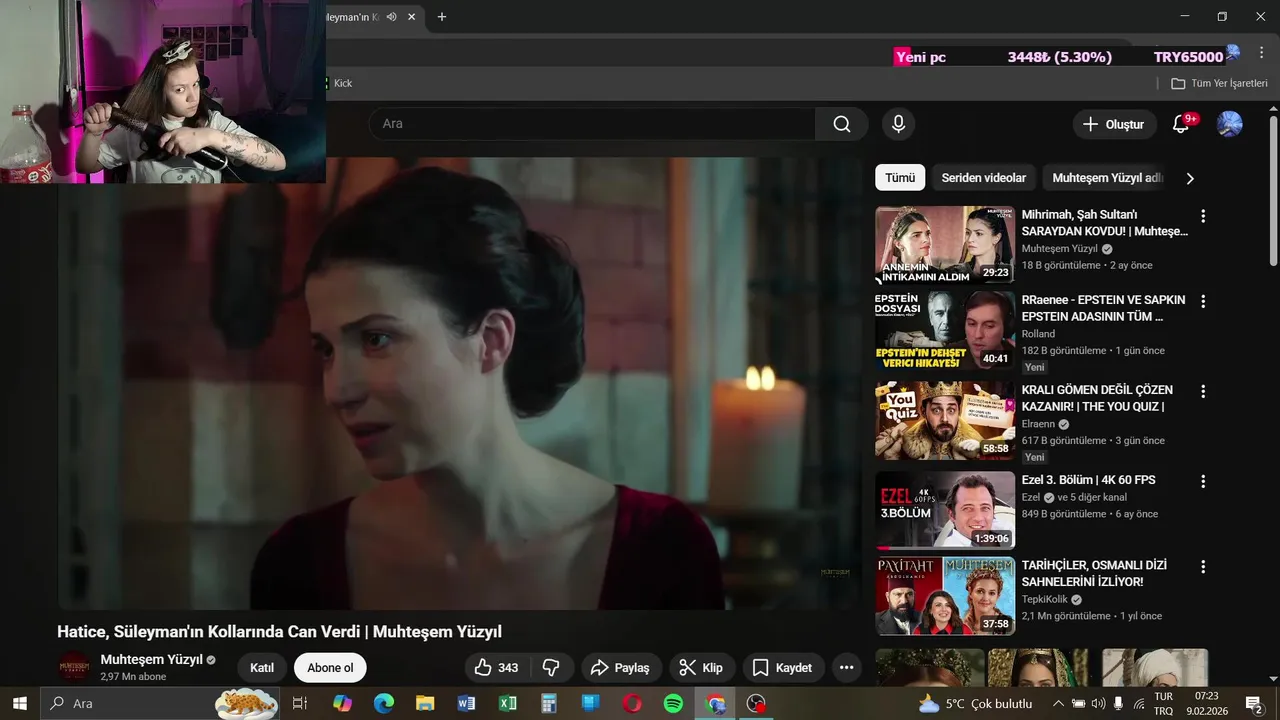Open Tüm Yer İşaretleri bookmarks folder

[x=1219, y=83]
